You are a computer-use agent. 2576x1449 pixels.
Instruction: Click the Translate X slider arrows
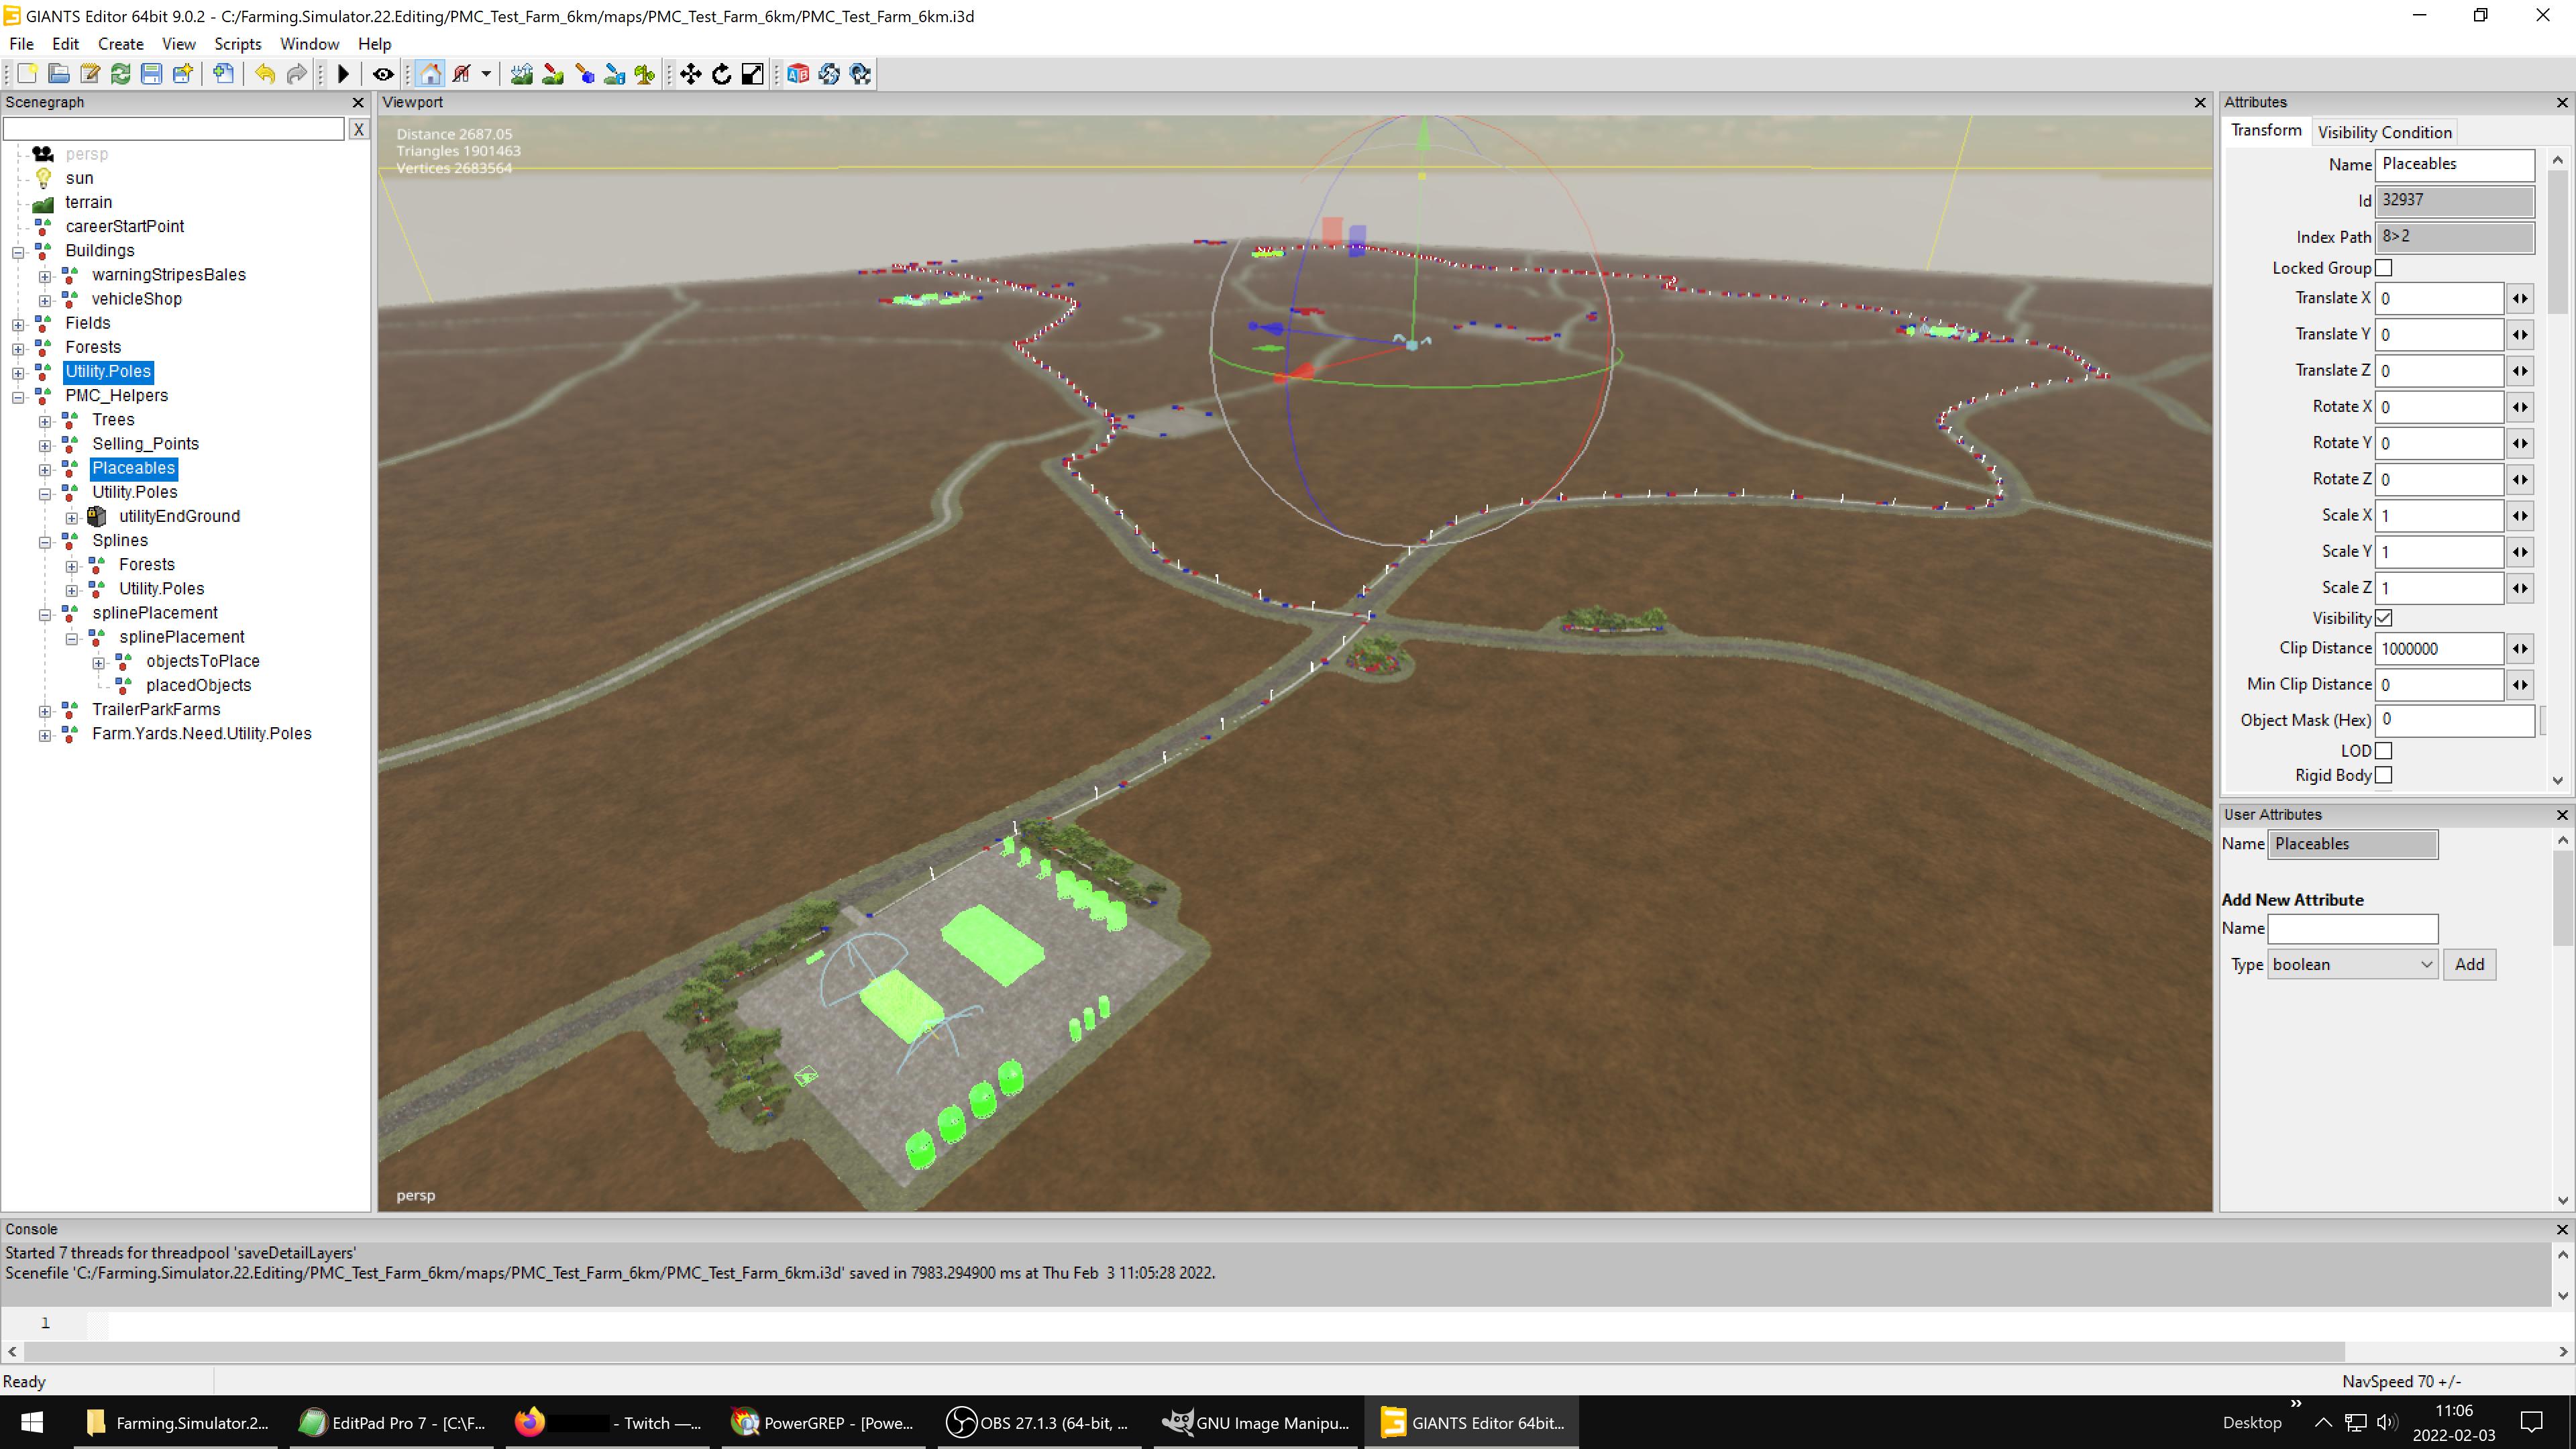tap(2520, 299)
